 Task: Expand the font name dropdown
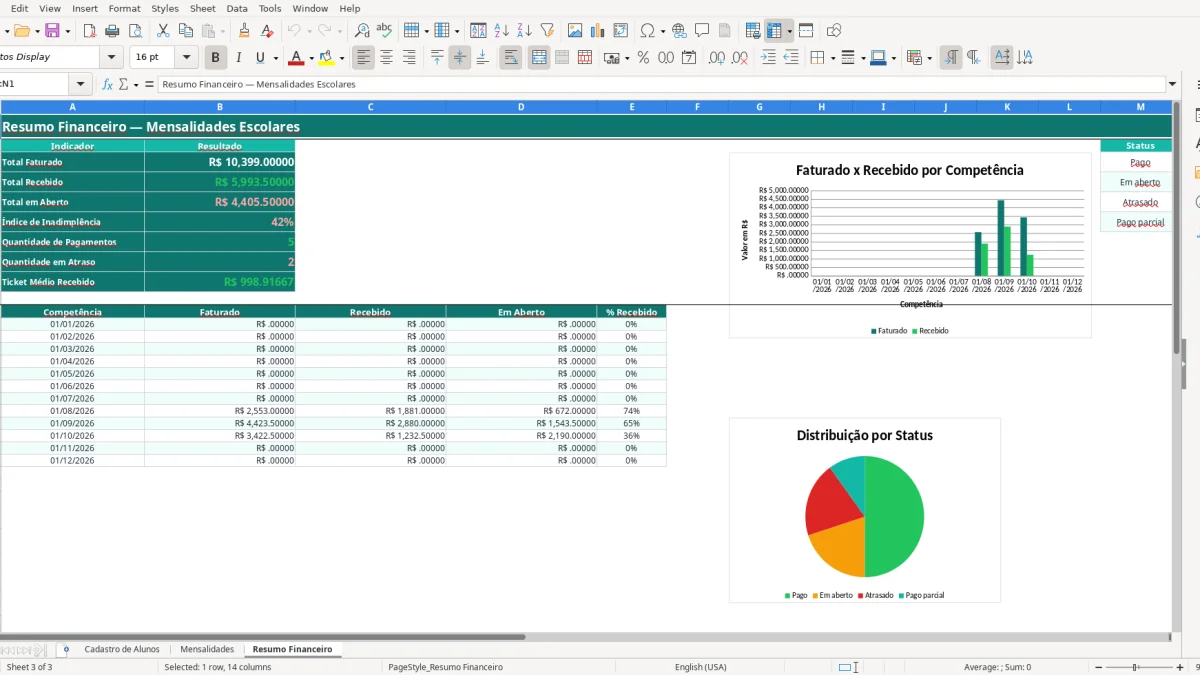112,58
